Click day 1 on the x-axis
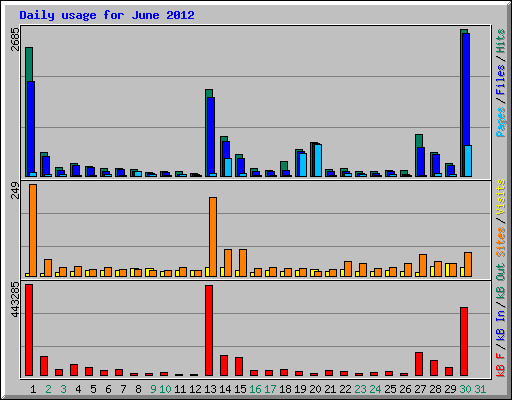This screenshot has height=400, width=512. click(x=33, y=389)
